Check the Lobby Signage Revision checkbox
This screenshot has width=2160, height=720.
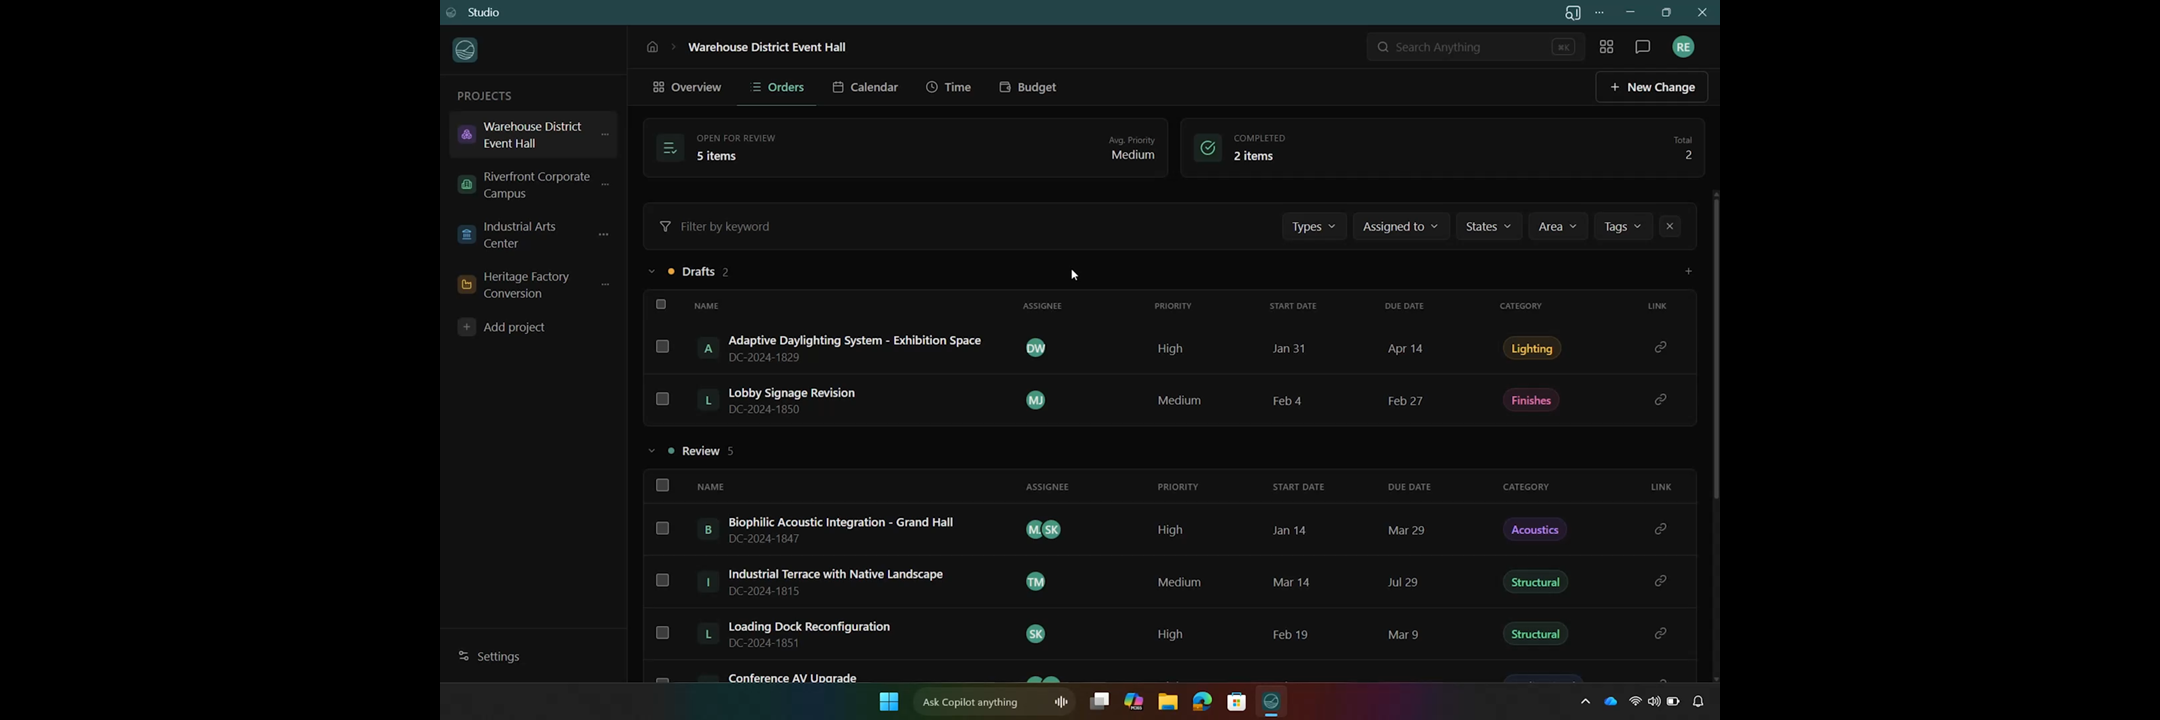(662, 399)
